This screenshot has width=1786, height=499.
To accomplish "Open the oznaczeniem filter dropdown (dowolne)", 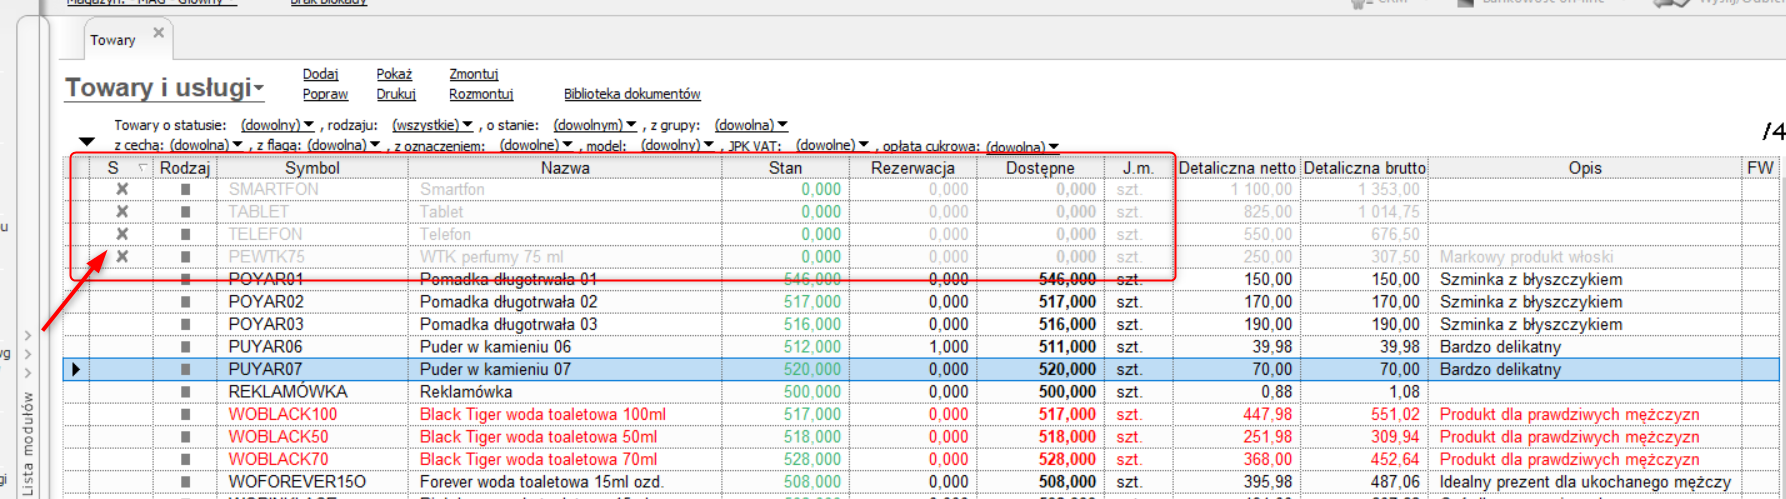I will point(536,145).
